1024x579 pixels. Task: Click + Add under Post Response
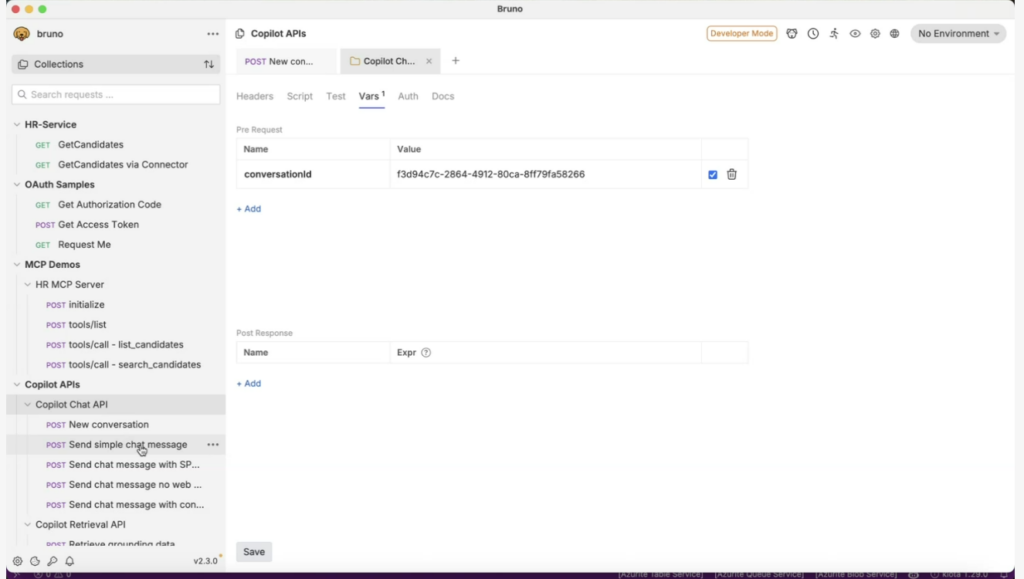click(x=249, y=384)
